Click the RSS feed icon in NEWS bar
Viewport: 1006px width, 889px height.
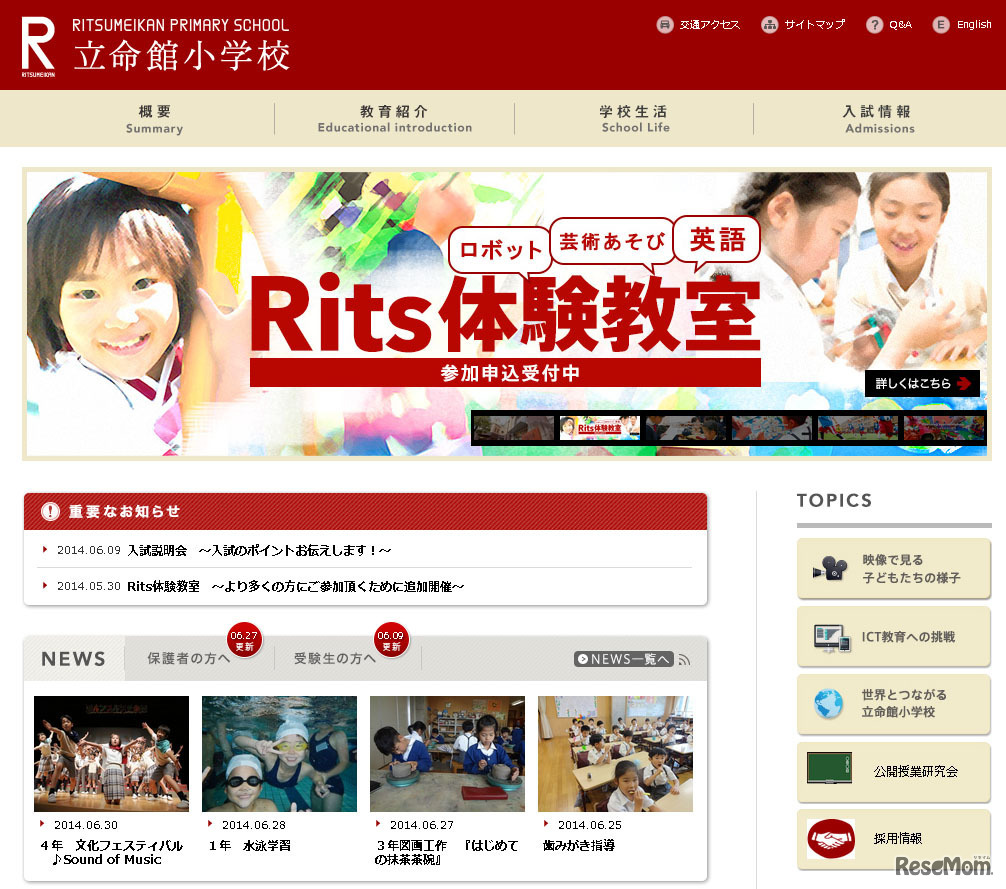point(685,659)
